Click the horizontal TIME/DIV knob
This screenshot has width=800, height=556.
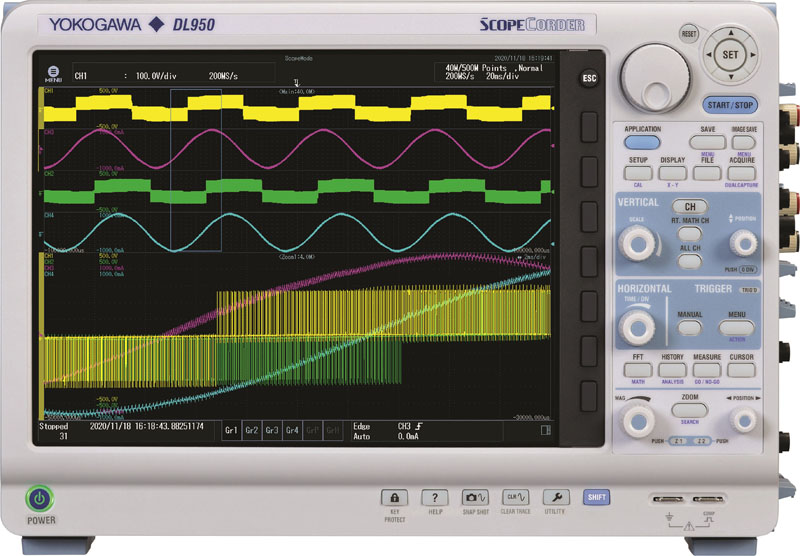pyautogui.click(x=638, y=327)
